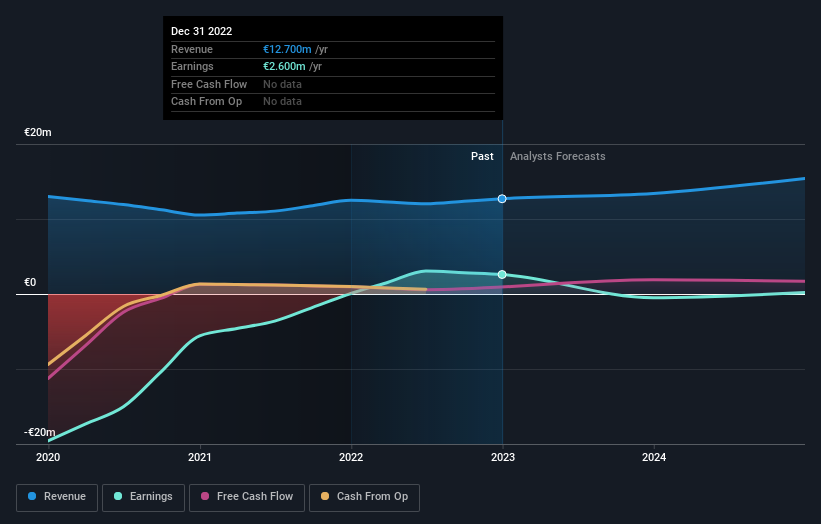The image size is (821, 524).
Task: Click the €20m y-axis label
Action: pos(38,132)
